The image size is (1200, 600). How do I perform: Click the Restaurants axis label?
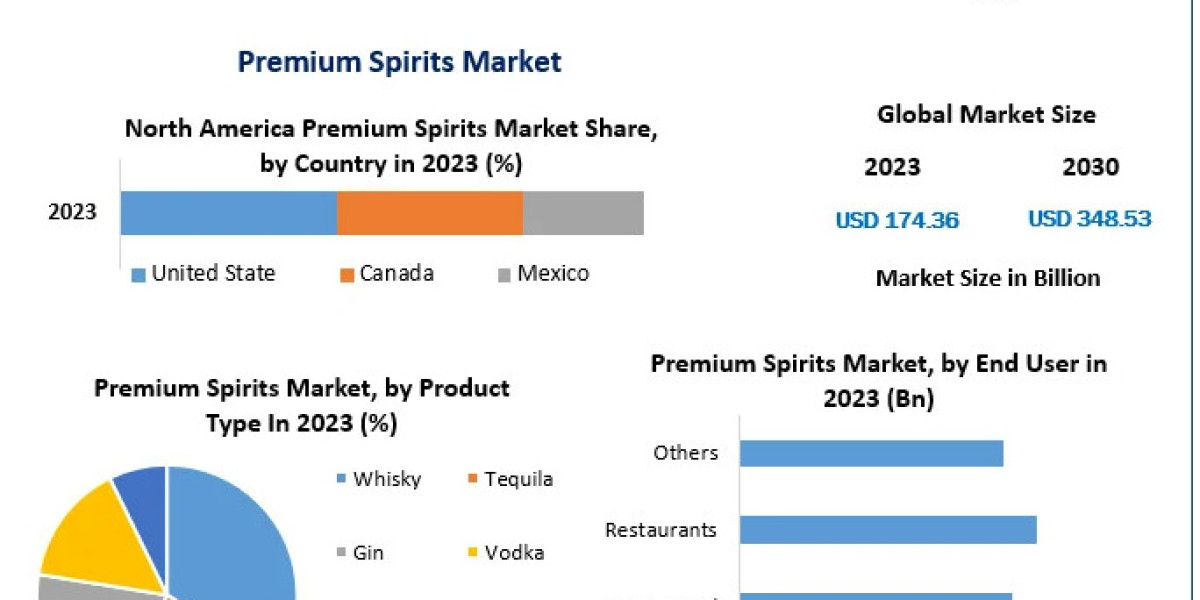(661, 530)
